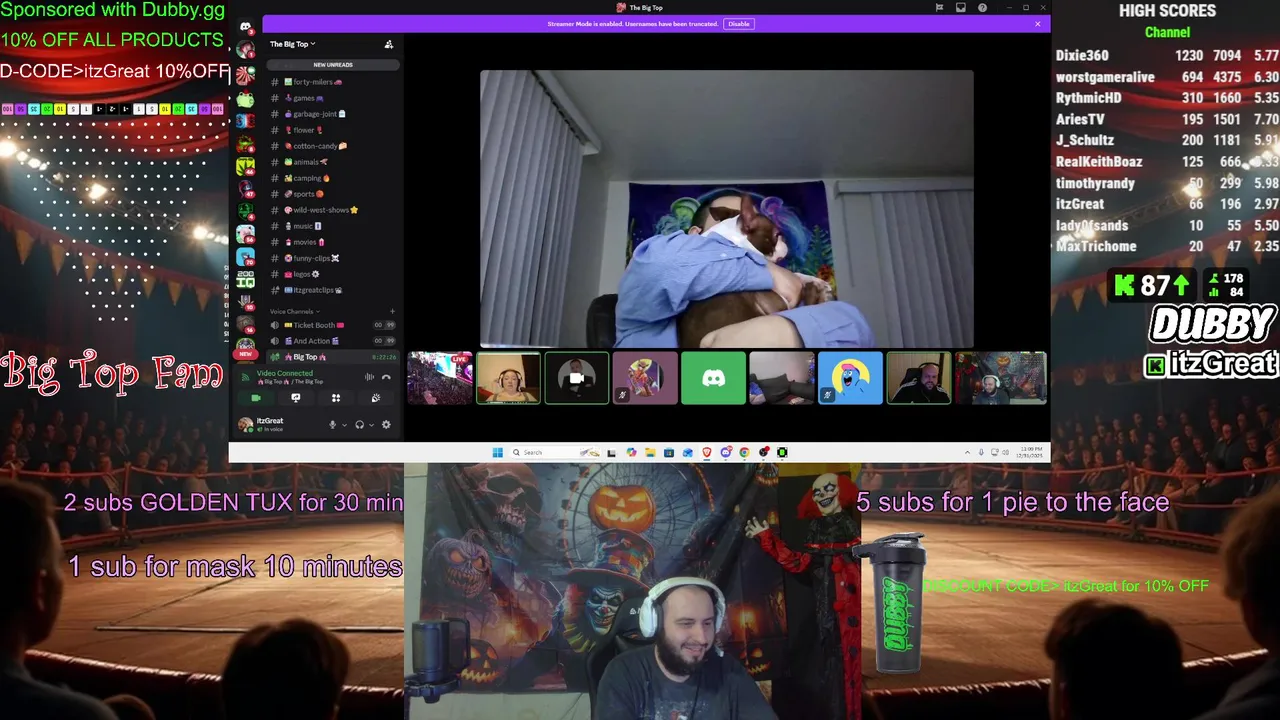Open Discord direct messages home icon

click(x=245, y=26)
